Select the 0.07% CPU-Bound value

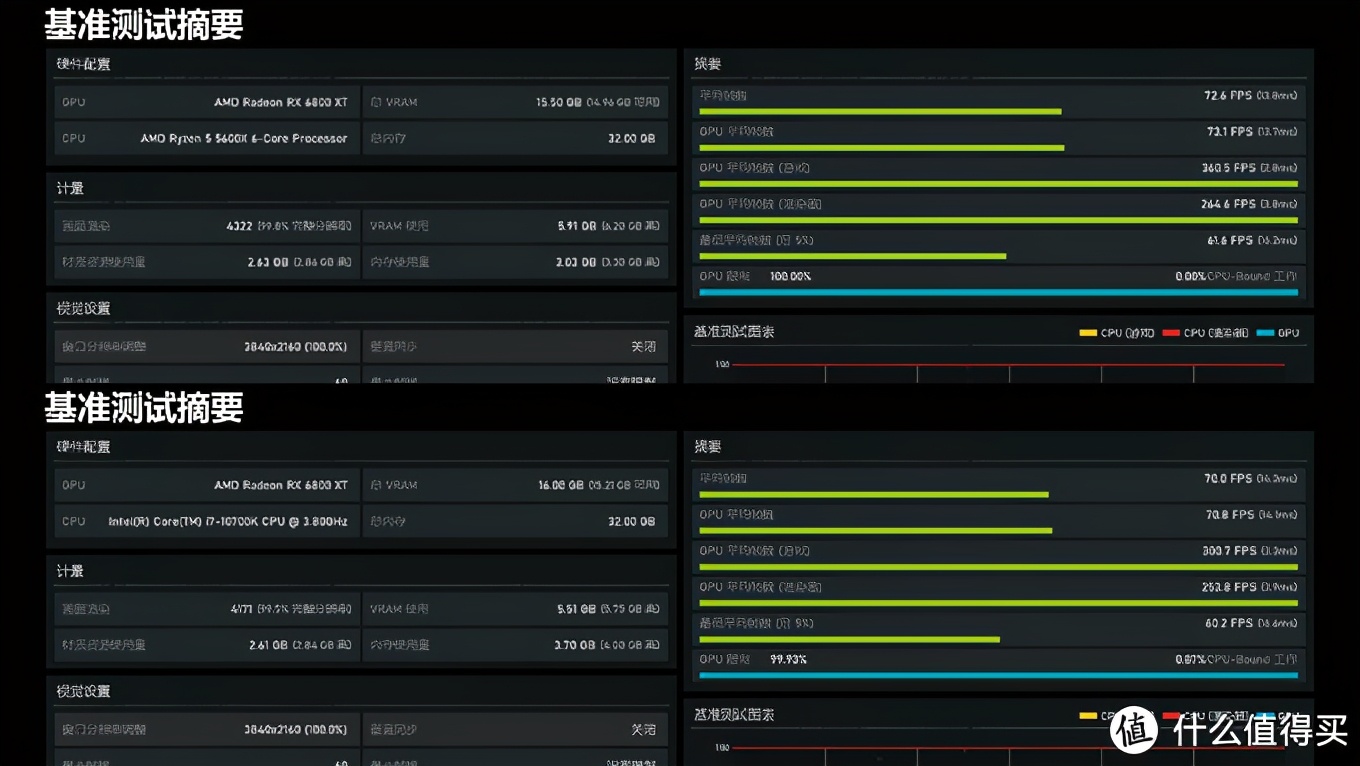click(1190, 659)
